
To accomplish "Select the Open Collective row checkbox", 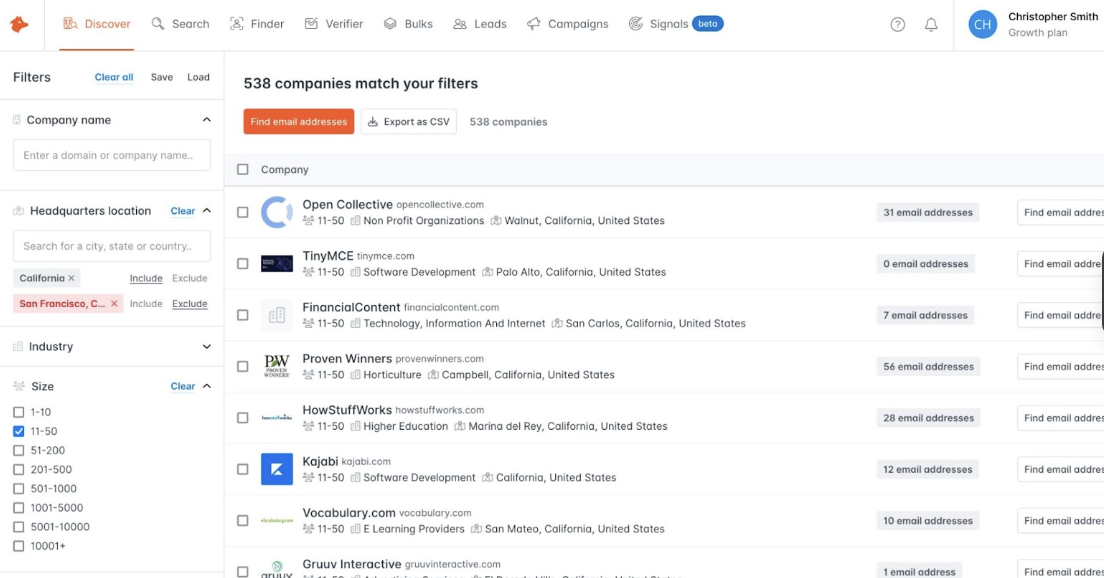I will [242, 211].
